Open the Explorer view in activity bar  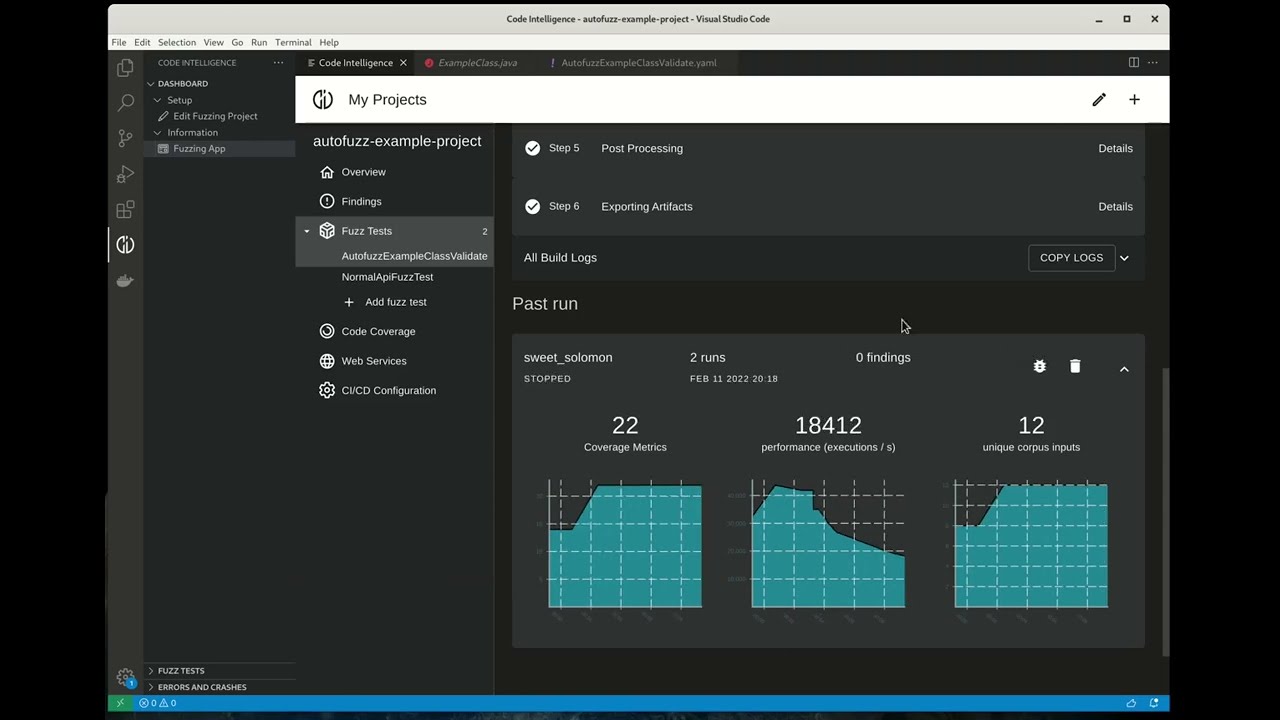(x=125, y=67)
